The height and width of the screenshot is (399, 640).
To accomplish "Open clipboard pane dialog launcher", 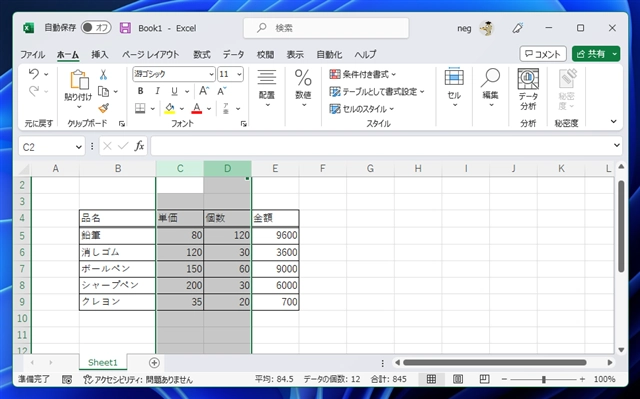I will click(x=122, y=124).
